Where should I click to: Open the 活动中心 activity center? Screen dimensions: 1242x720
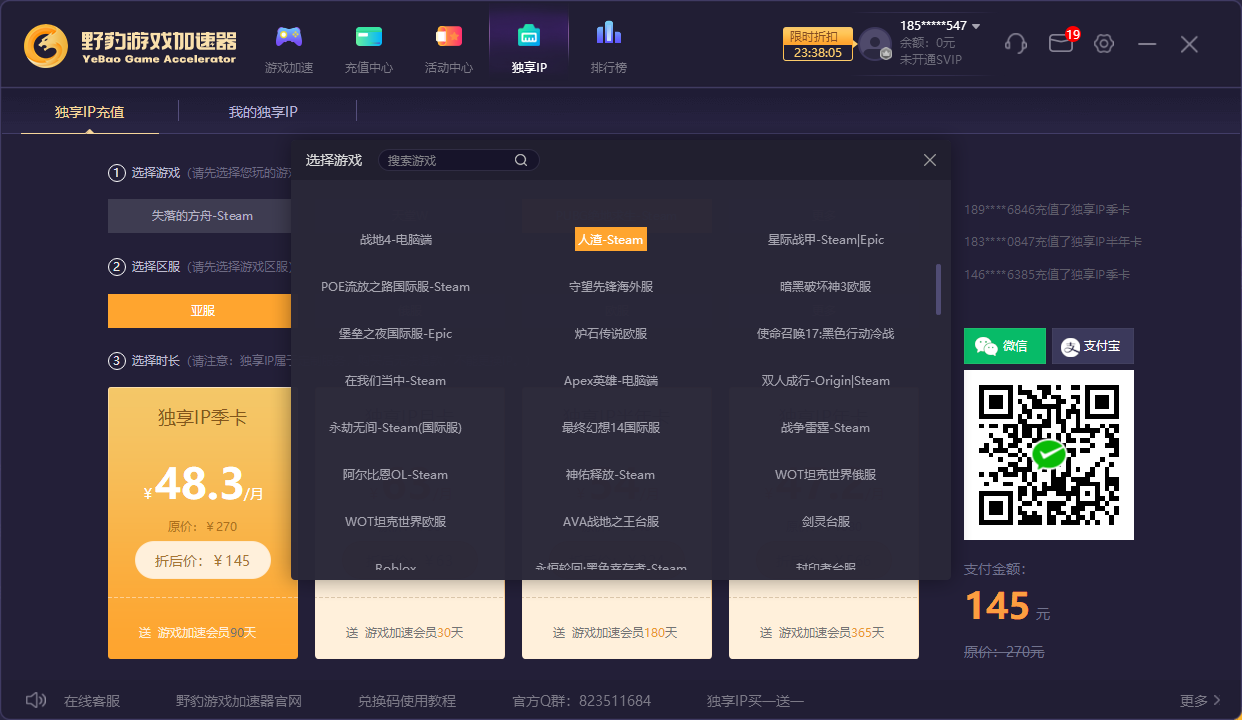pyautogui.click(x=449, y=50)
